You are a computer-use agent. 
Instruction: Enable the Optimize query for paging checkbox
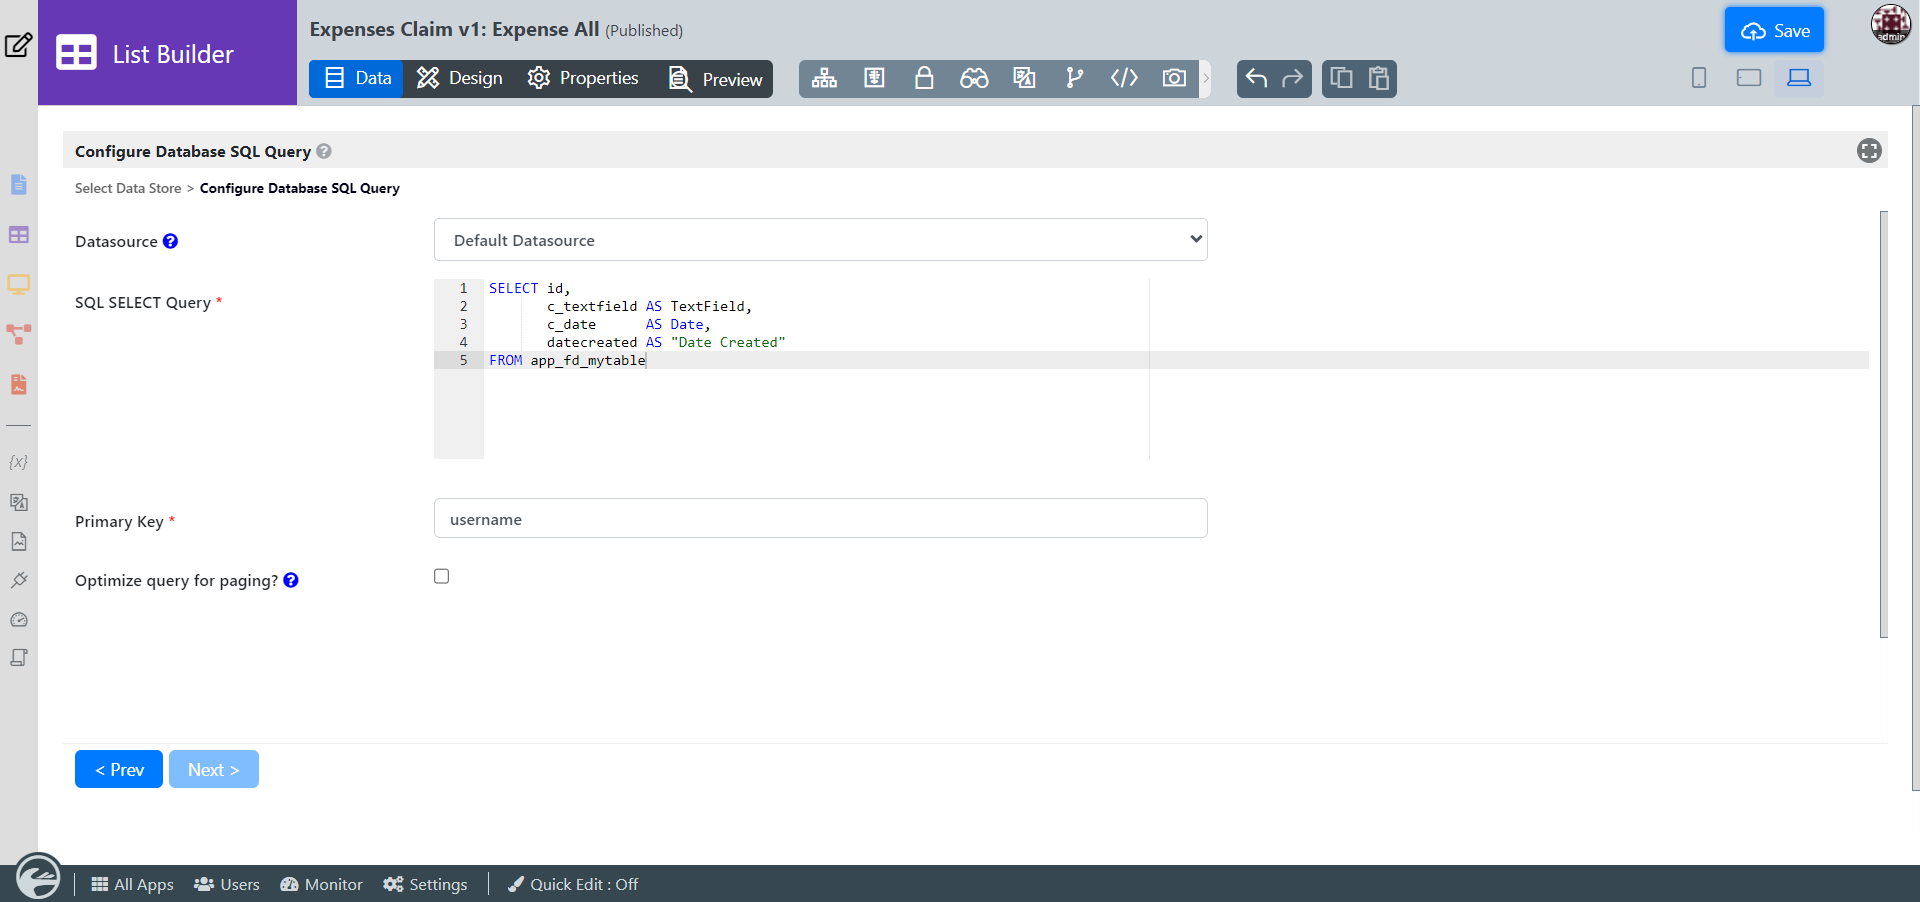tap(441, 576)
